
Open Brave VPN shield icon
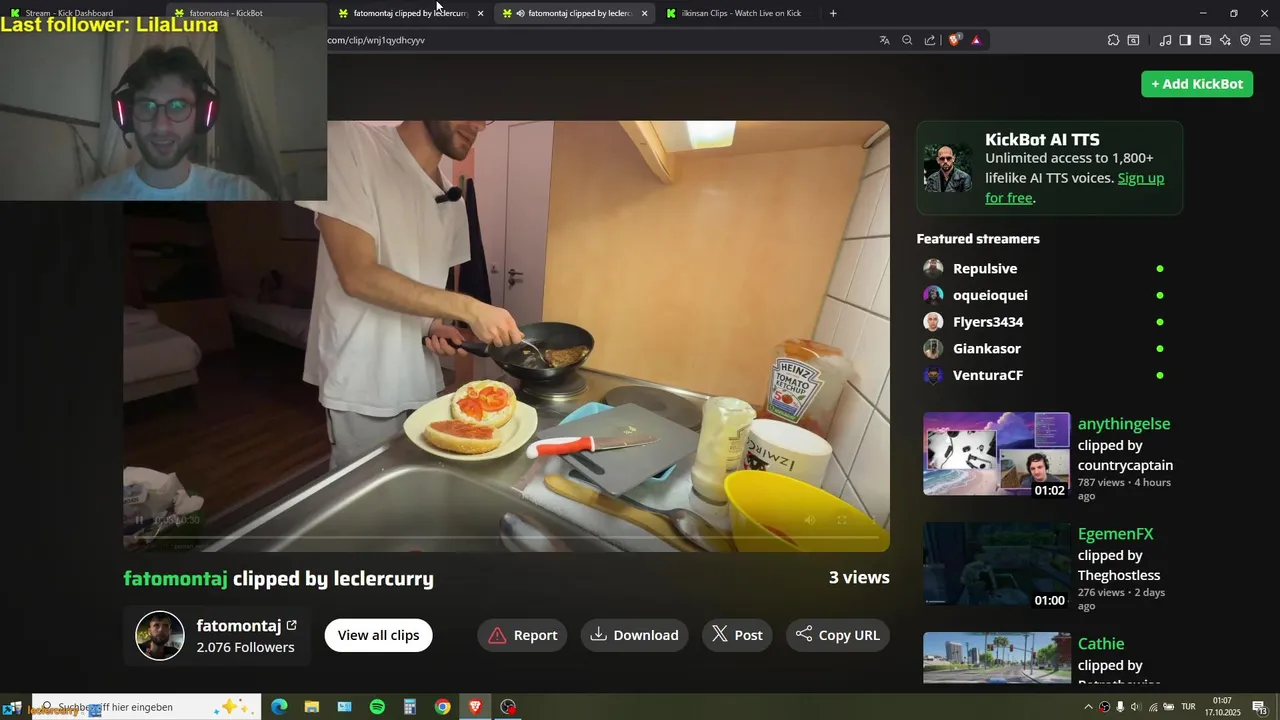(1245, 40)
